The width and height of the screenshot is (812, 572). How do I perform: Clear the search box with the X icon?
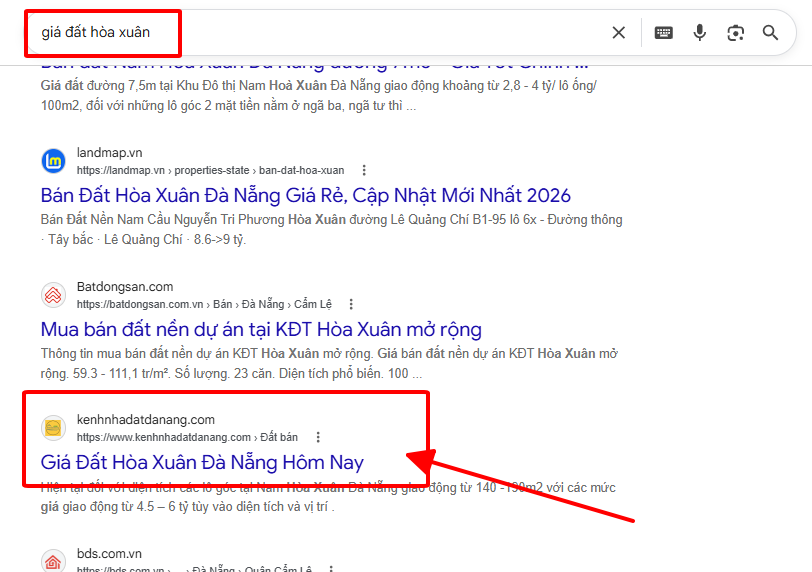618,33
